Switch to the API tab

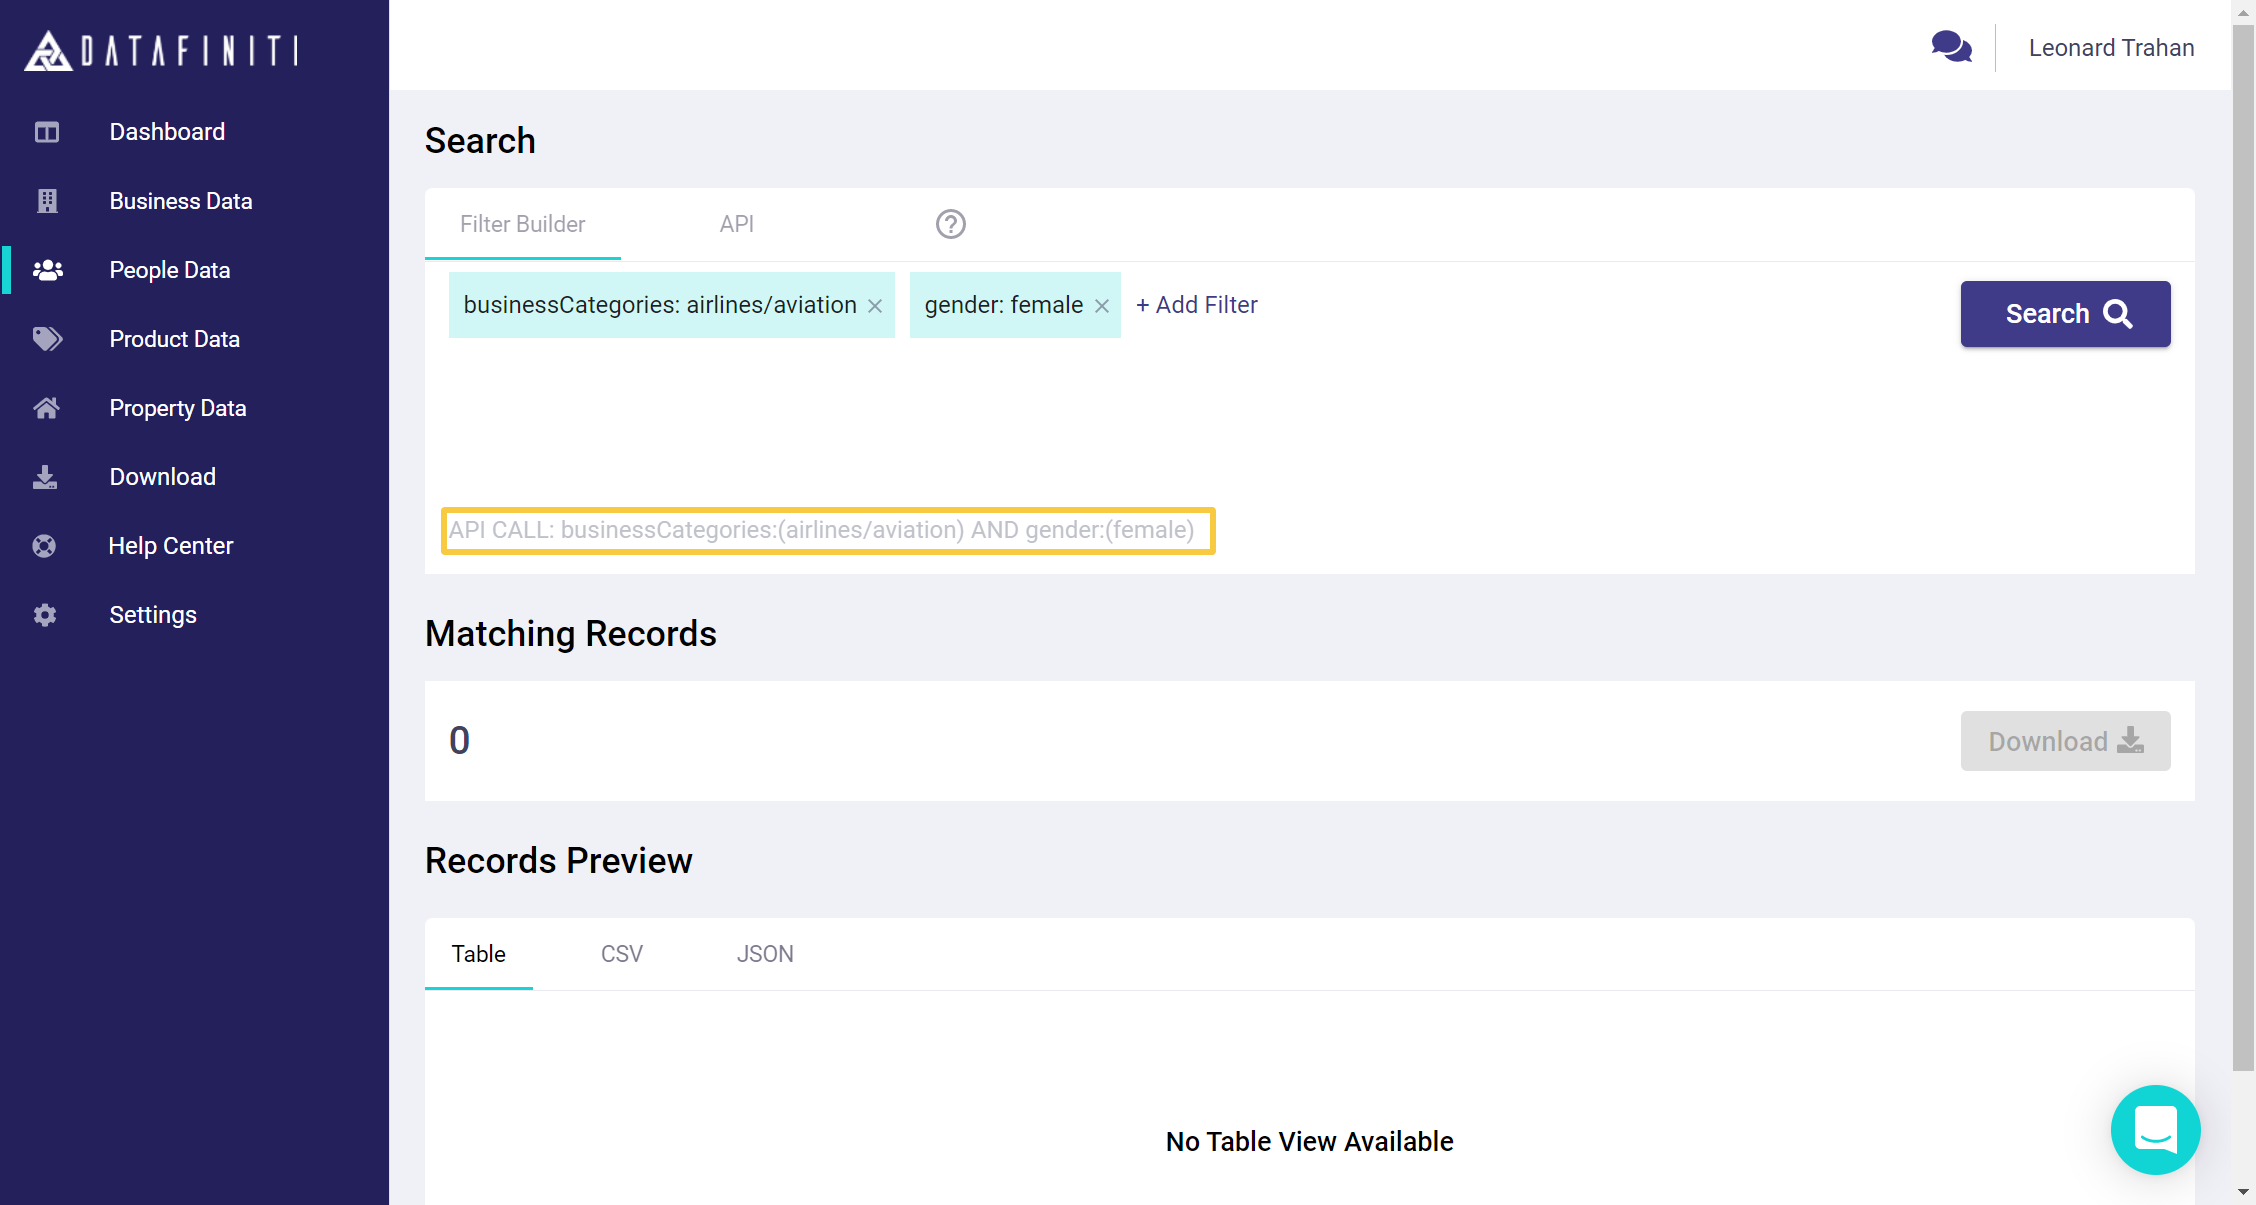coord(736,224)
